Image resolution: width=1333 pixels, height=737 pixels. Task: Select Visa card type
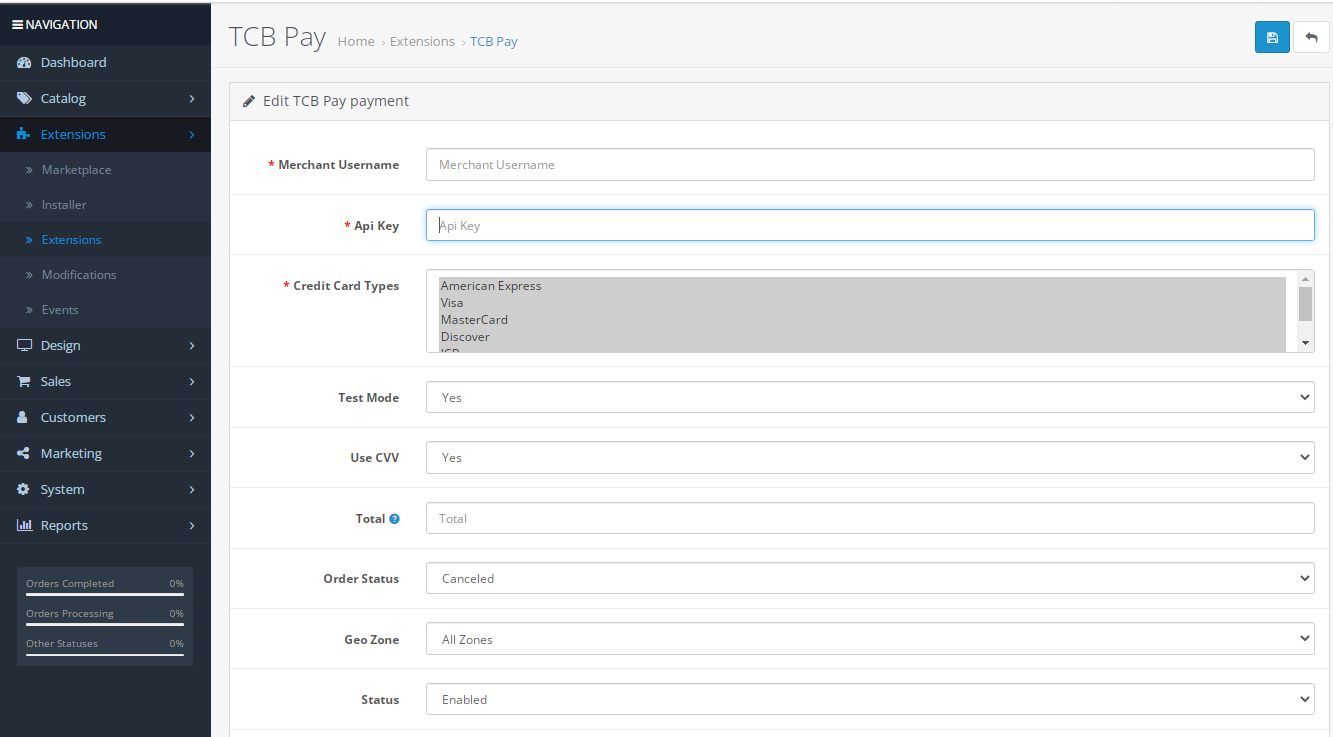862,303
